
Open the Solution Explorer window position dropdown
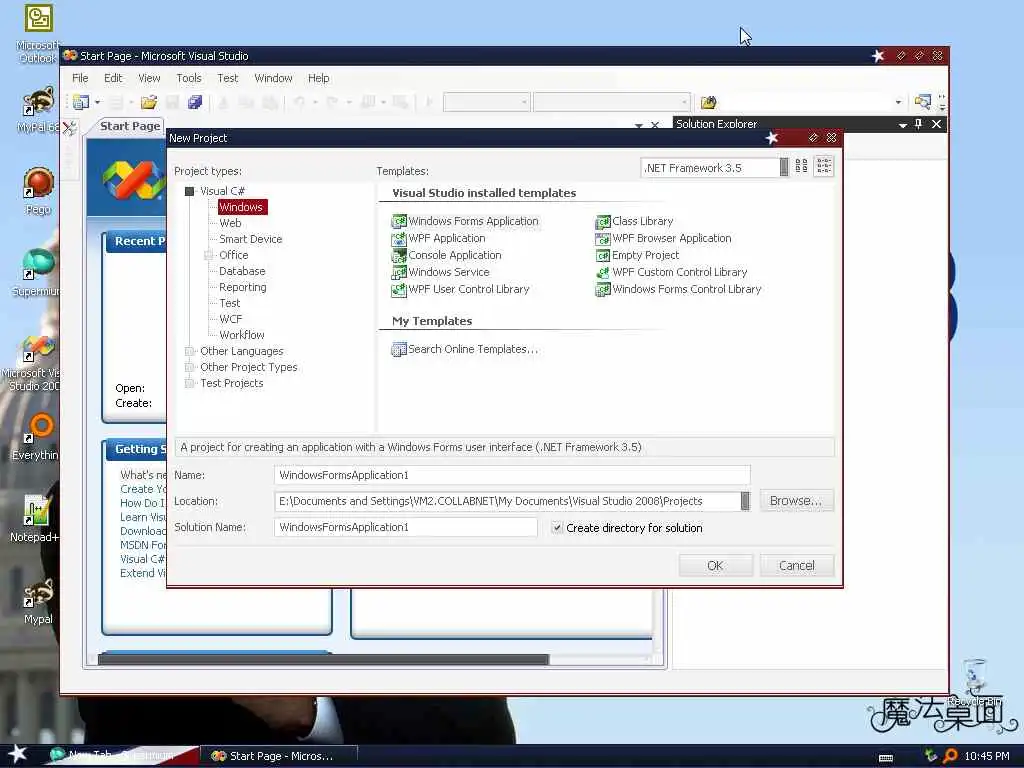pos(903,124)
